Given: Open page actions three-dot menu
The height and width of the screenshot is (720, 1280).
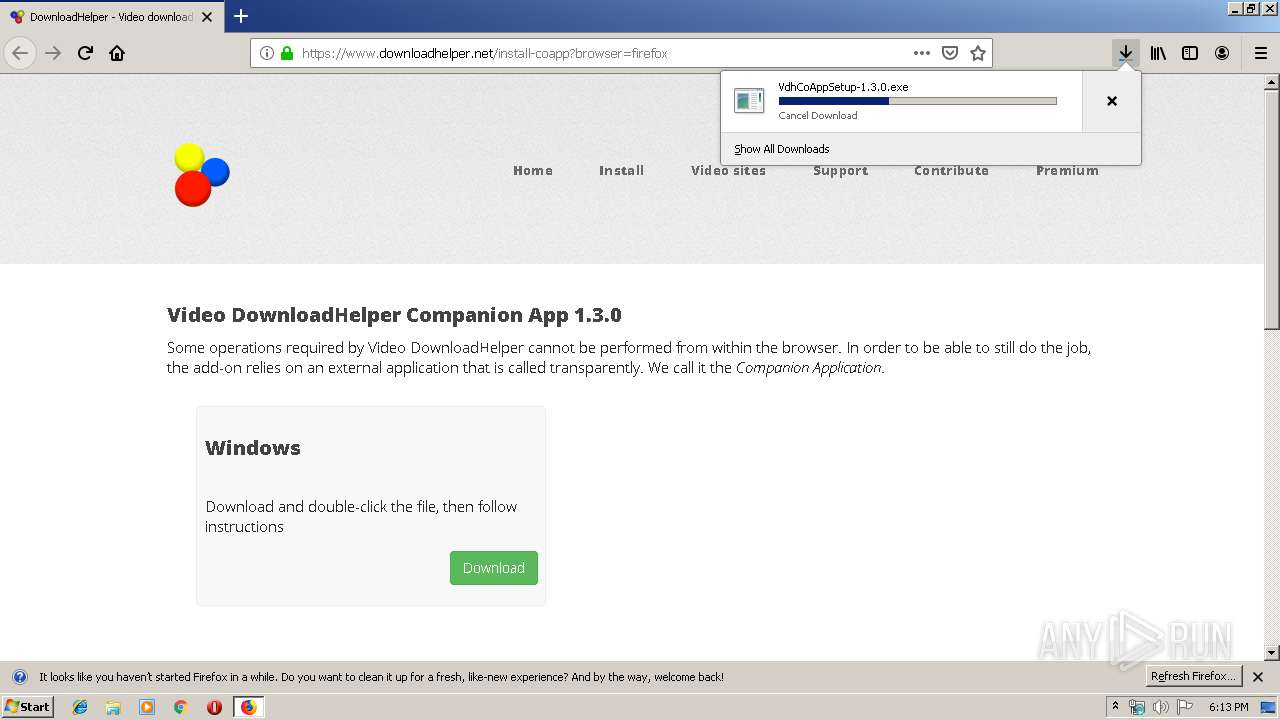Looking at the screenshot, I should (x=922, y=53).
